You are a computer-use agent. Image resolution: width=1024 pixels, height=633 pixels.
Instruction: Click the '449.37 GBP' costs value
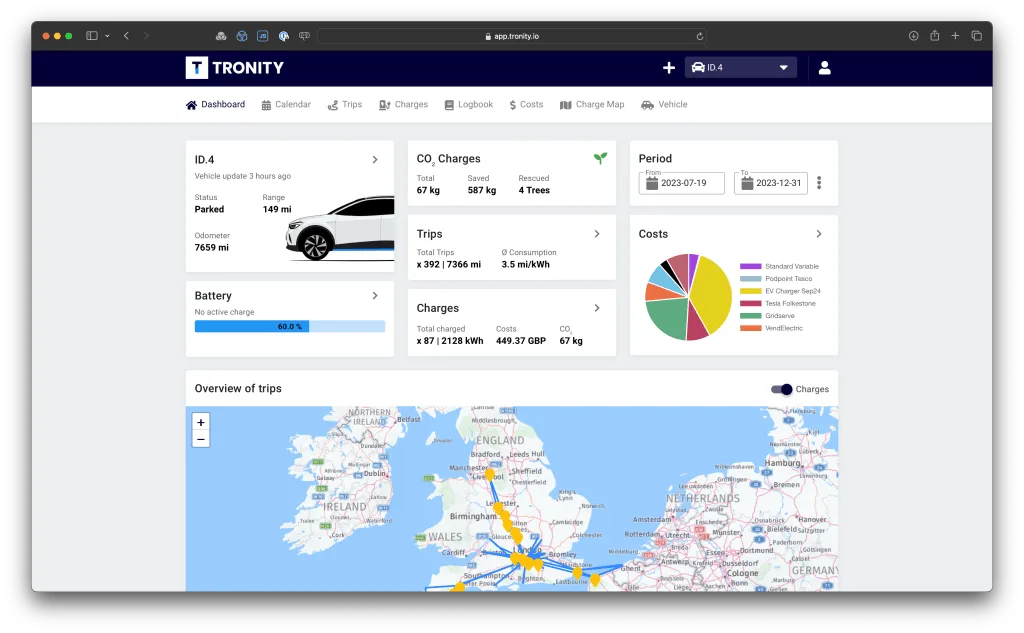coord(520,341)
